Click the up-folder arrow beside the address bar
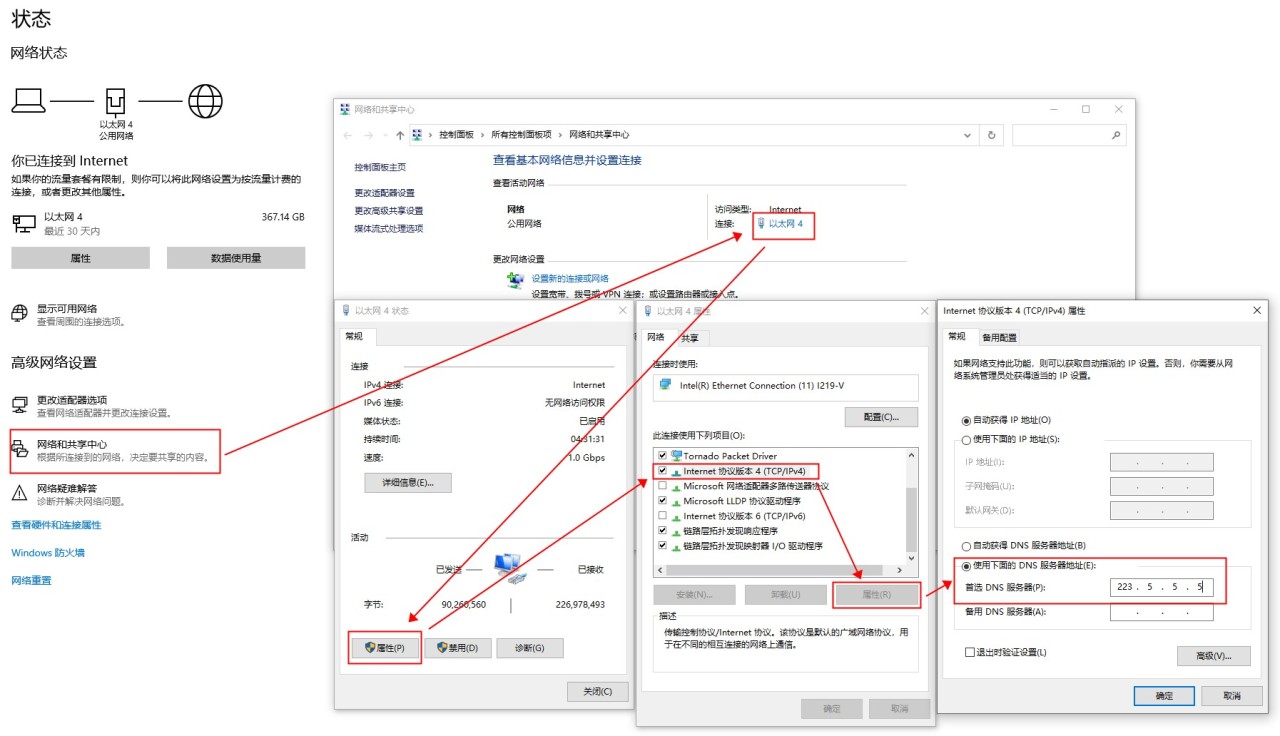1280x736 pixels. (400, 135)
